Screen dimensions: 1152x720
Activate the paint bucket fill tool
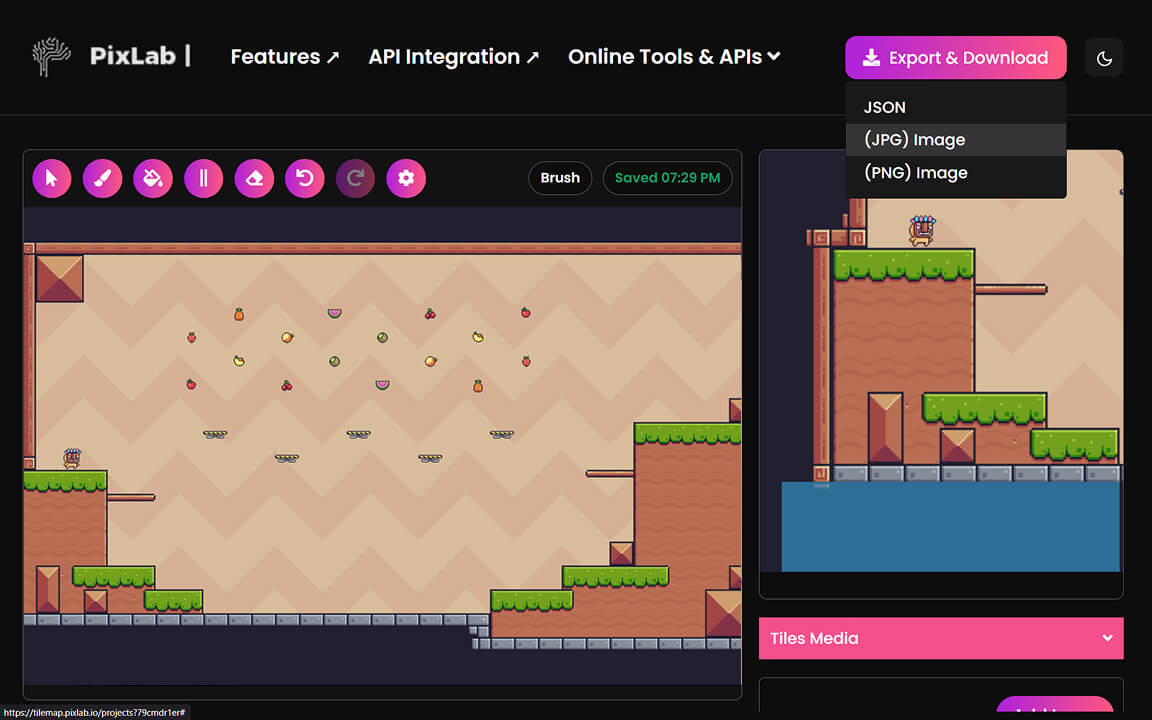tap(153, 178)
